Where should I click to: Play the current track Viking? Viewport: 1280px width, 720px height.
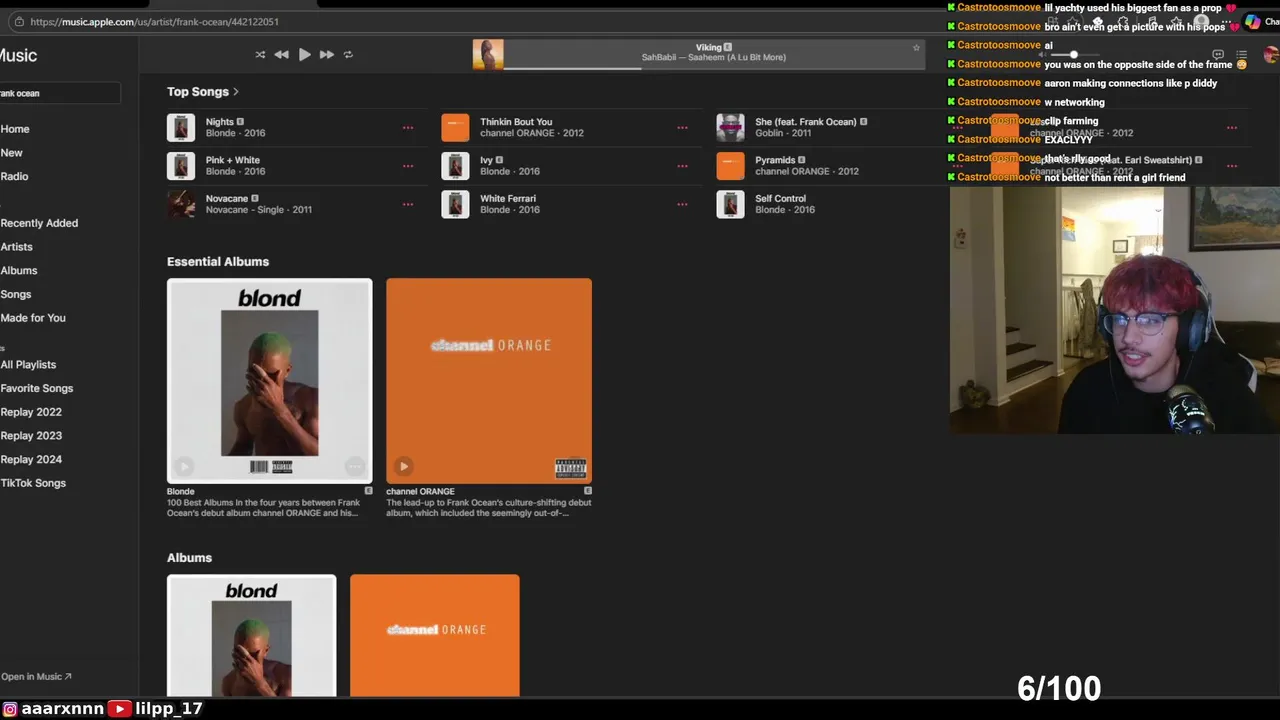click(x=304, y=55)
